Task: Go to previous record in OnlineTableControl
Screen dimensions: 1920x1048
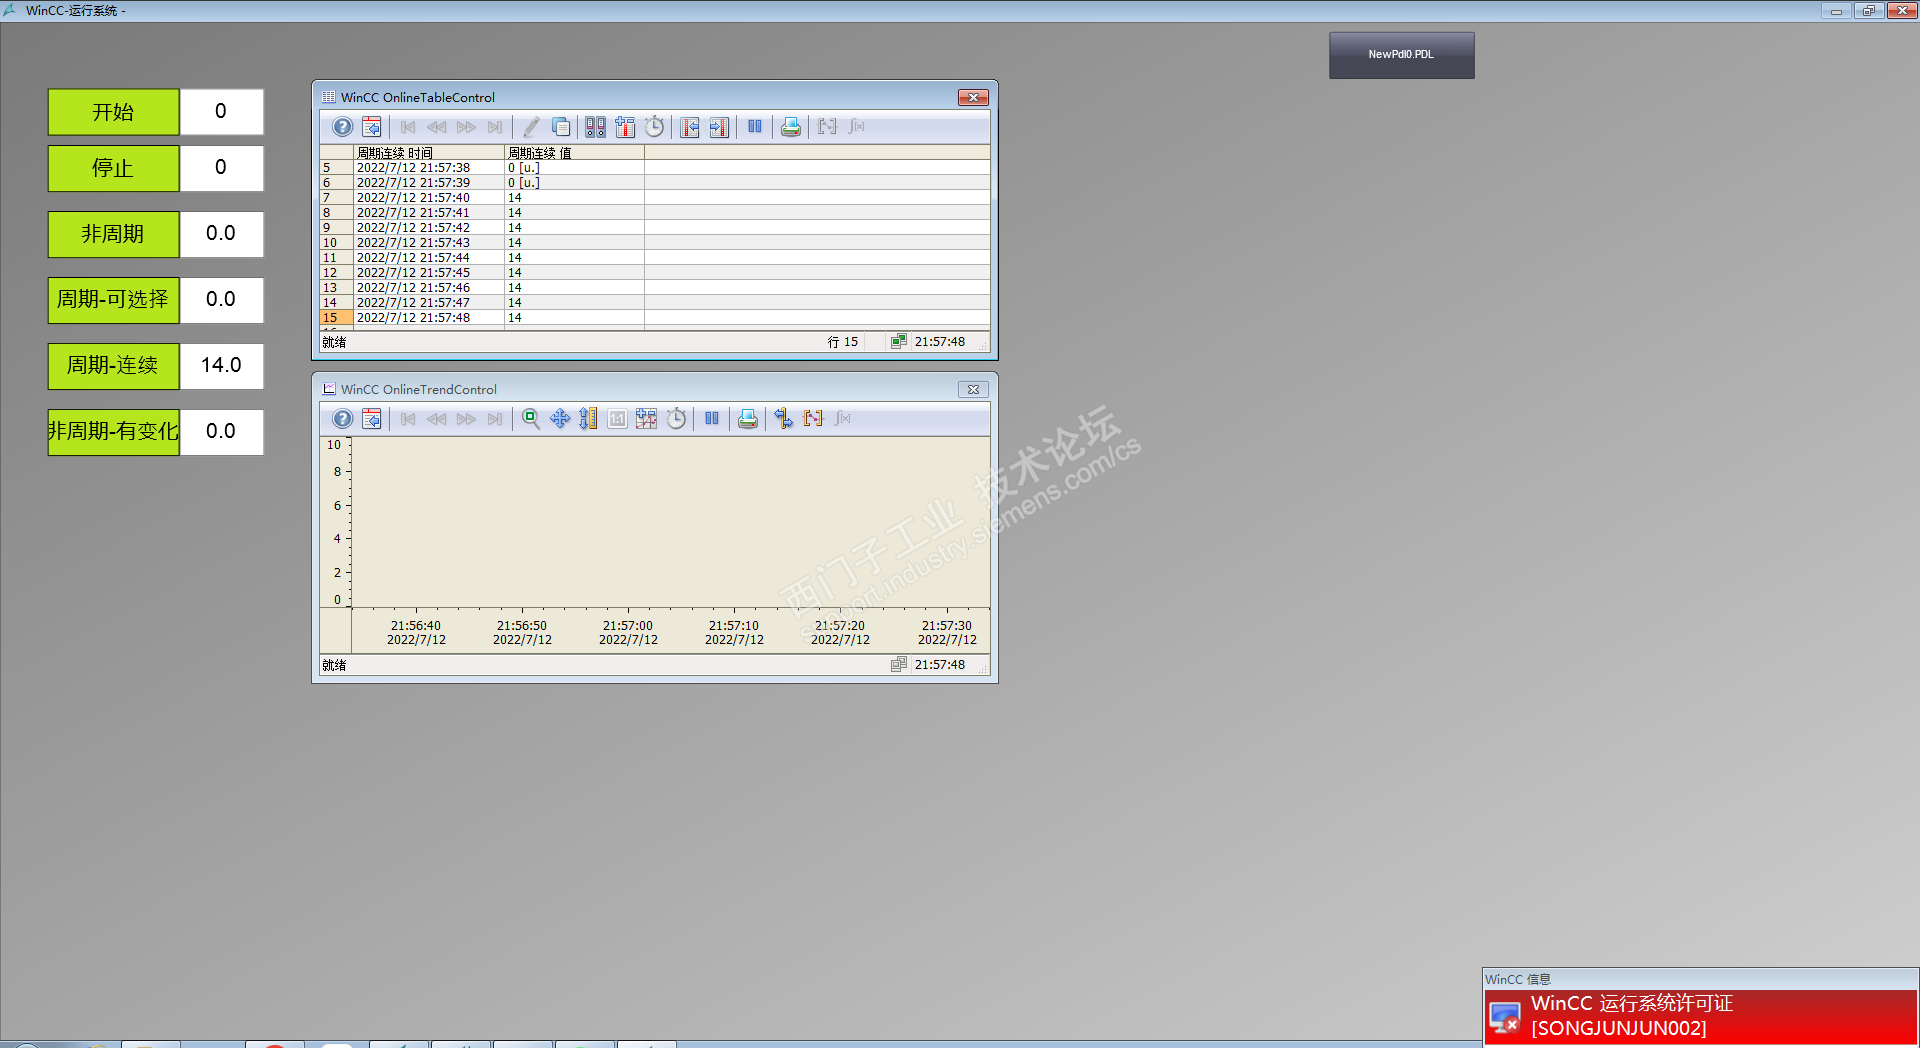Action: pyautogui.click(x=437, y=127)
